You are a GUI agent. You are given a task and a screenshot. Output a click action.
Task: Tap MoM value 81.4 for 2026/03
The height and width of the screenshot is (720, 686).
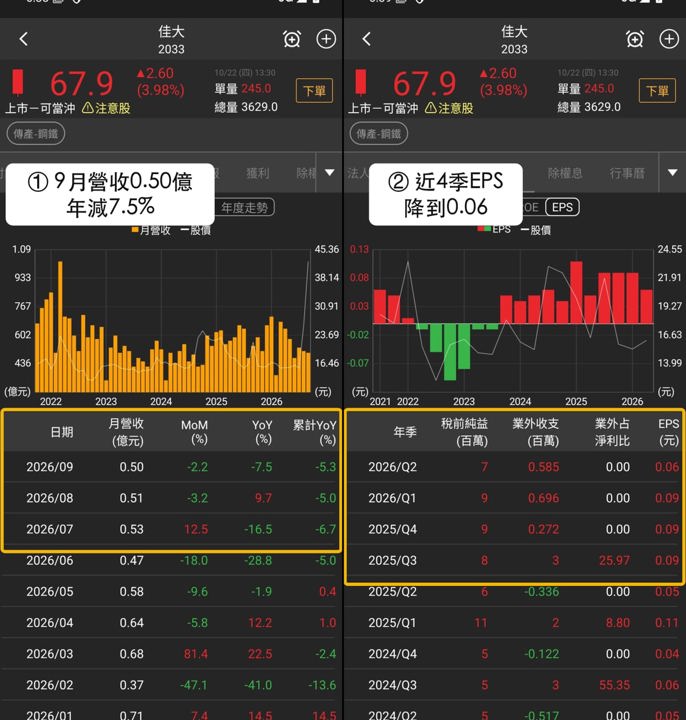point(196,654)
